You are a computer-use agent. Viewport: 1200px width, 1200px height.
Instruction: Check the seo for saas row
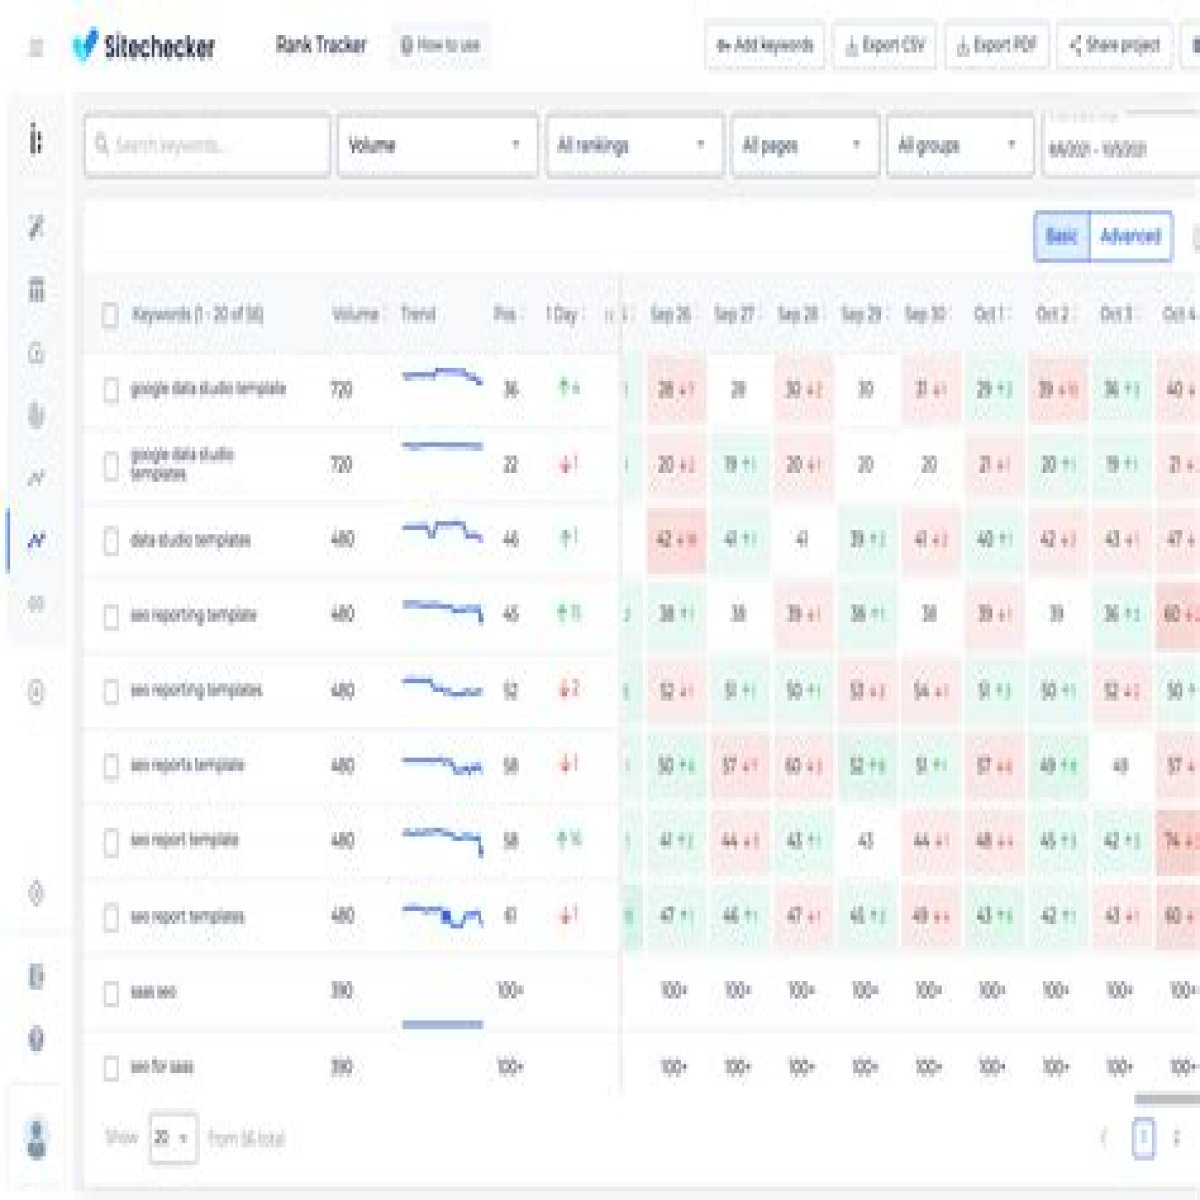tap(110, 1068)
